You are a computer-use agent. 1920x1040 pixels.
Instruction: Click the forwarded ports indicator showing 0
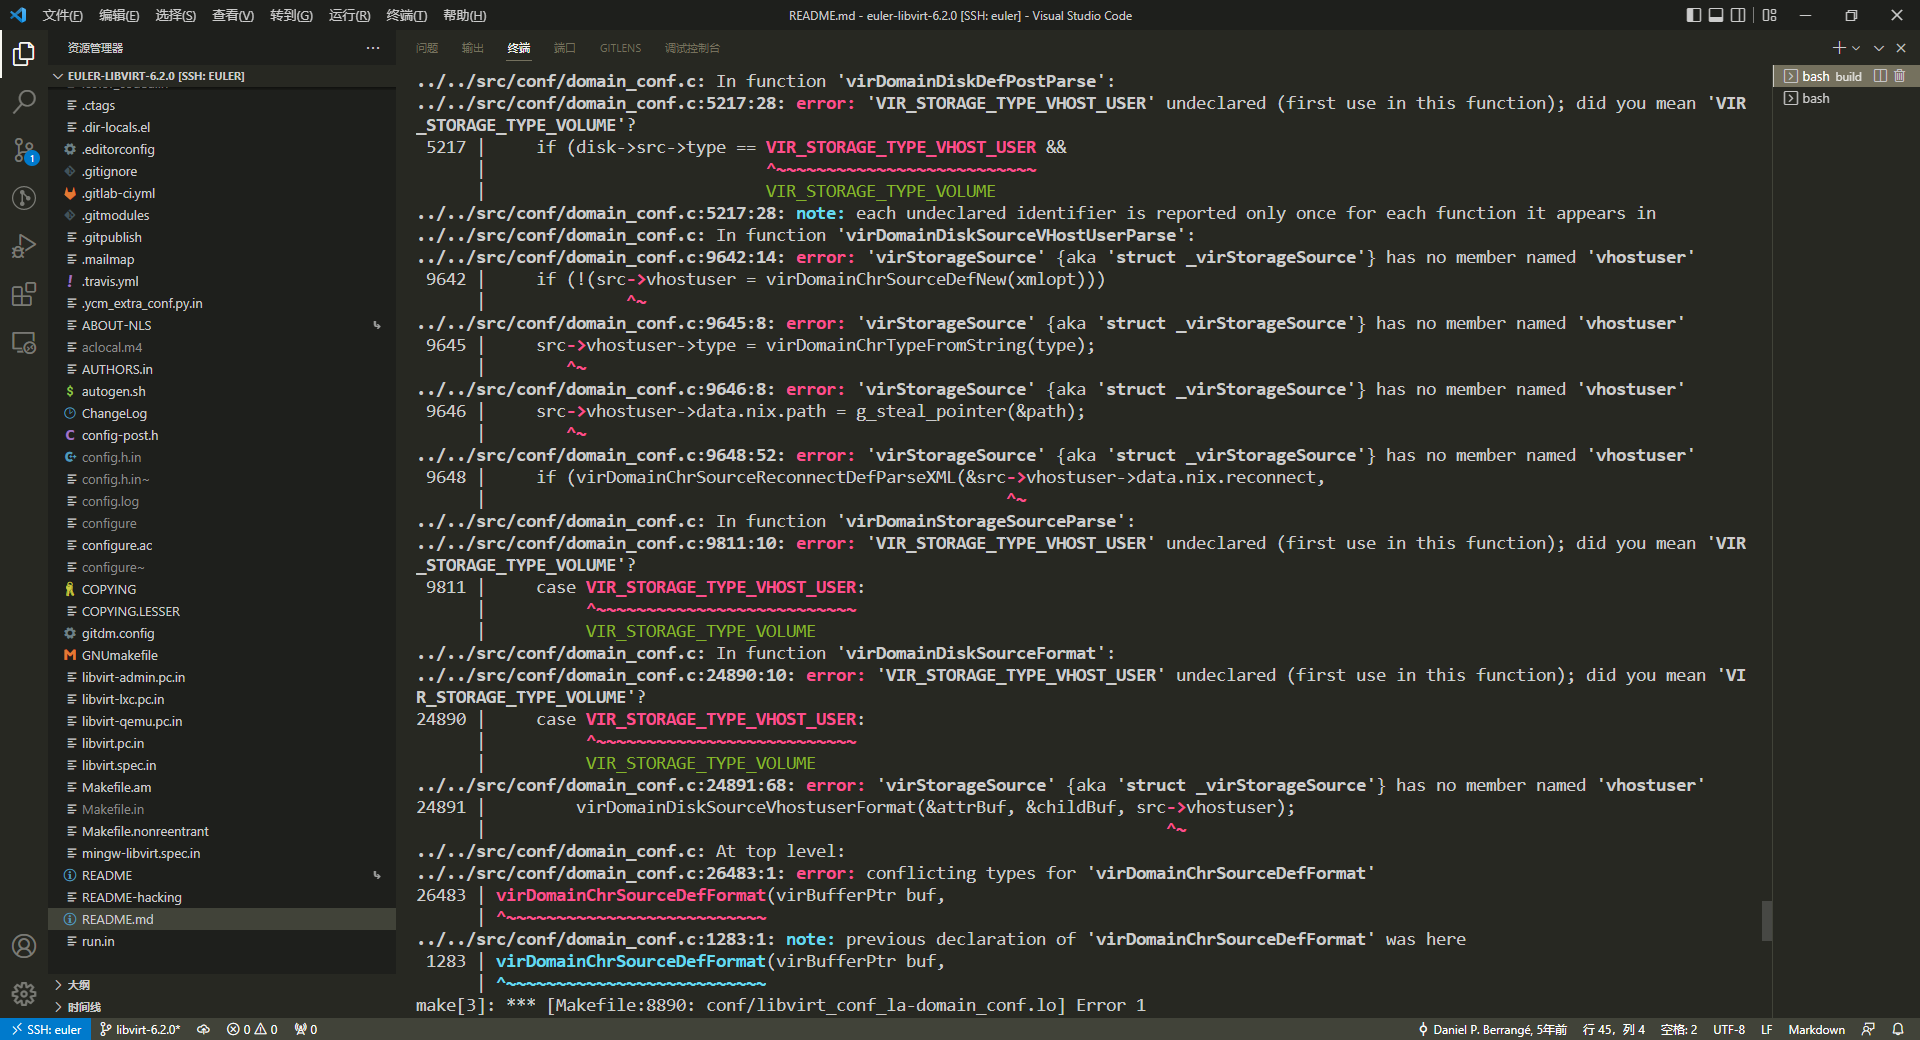306,1029
